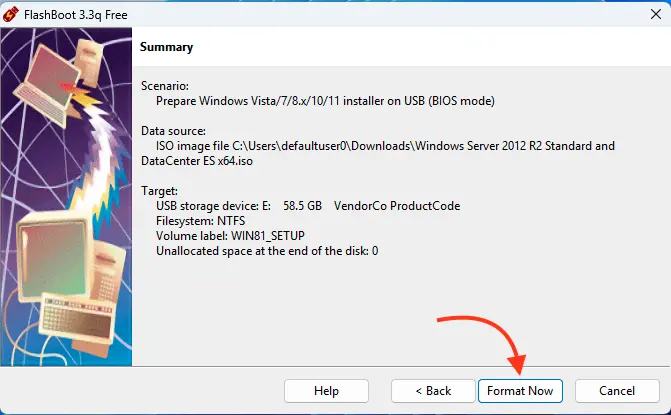Click the Summary heading

point(166,47)
